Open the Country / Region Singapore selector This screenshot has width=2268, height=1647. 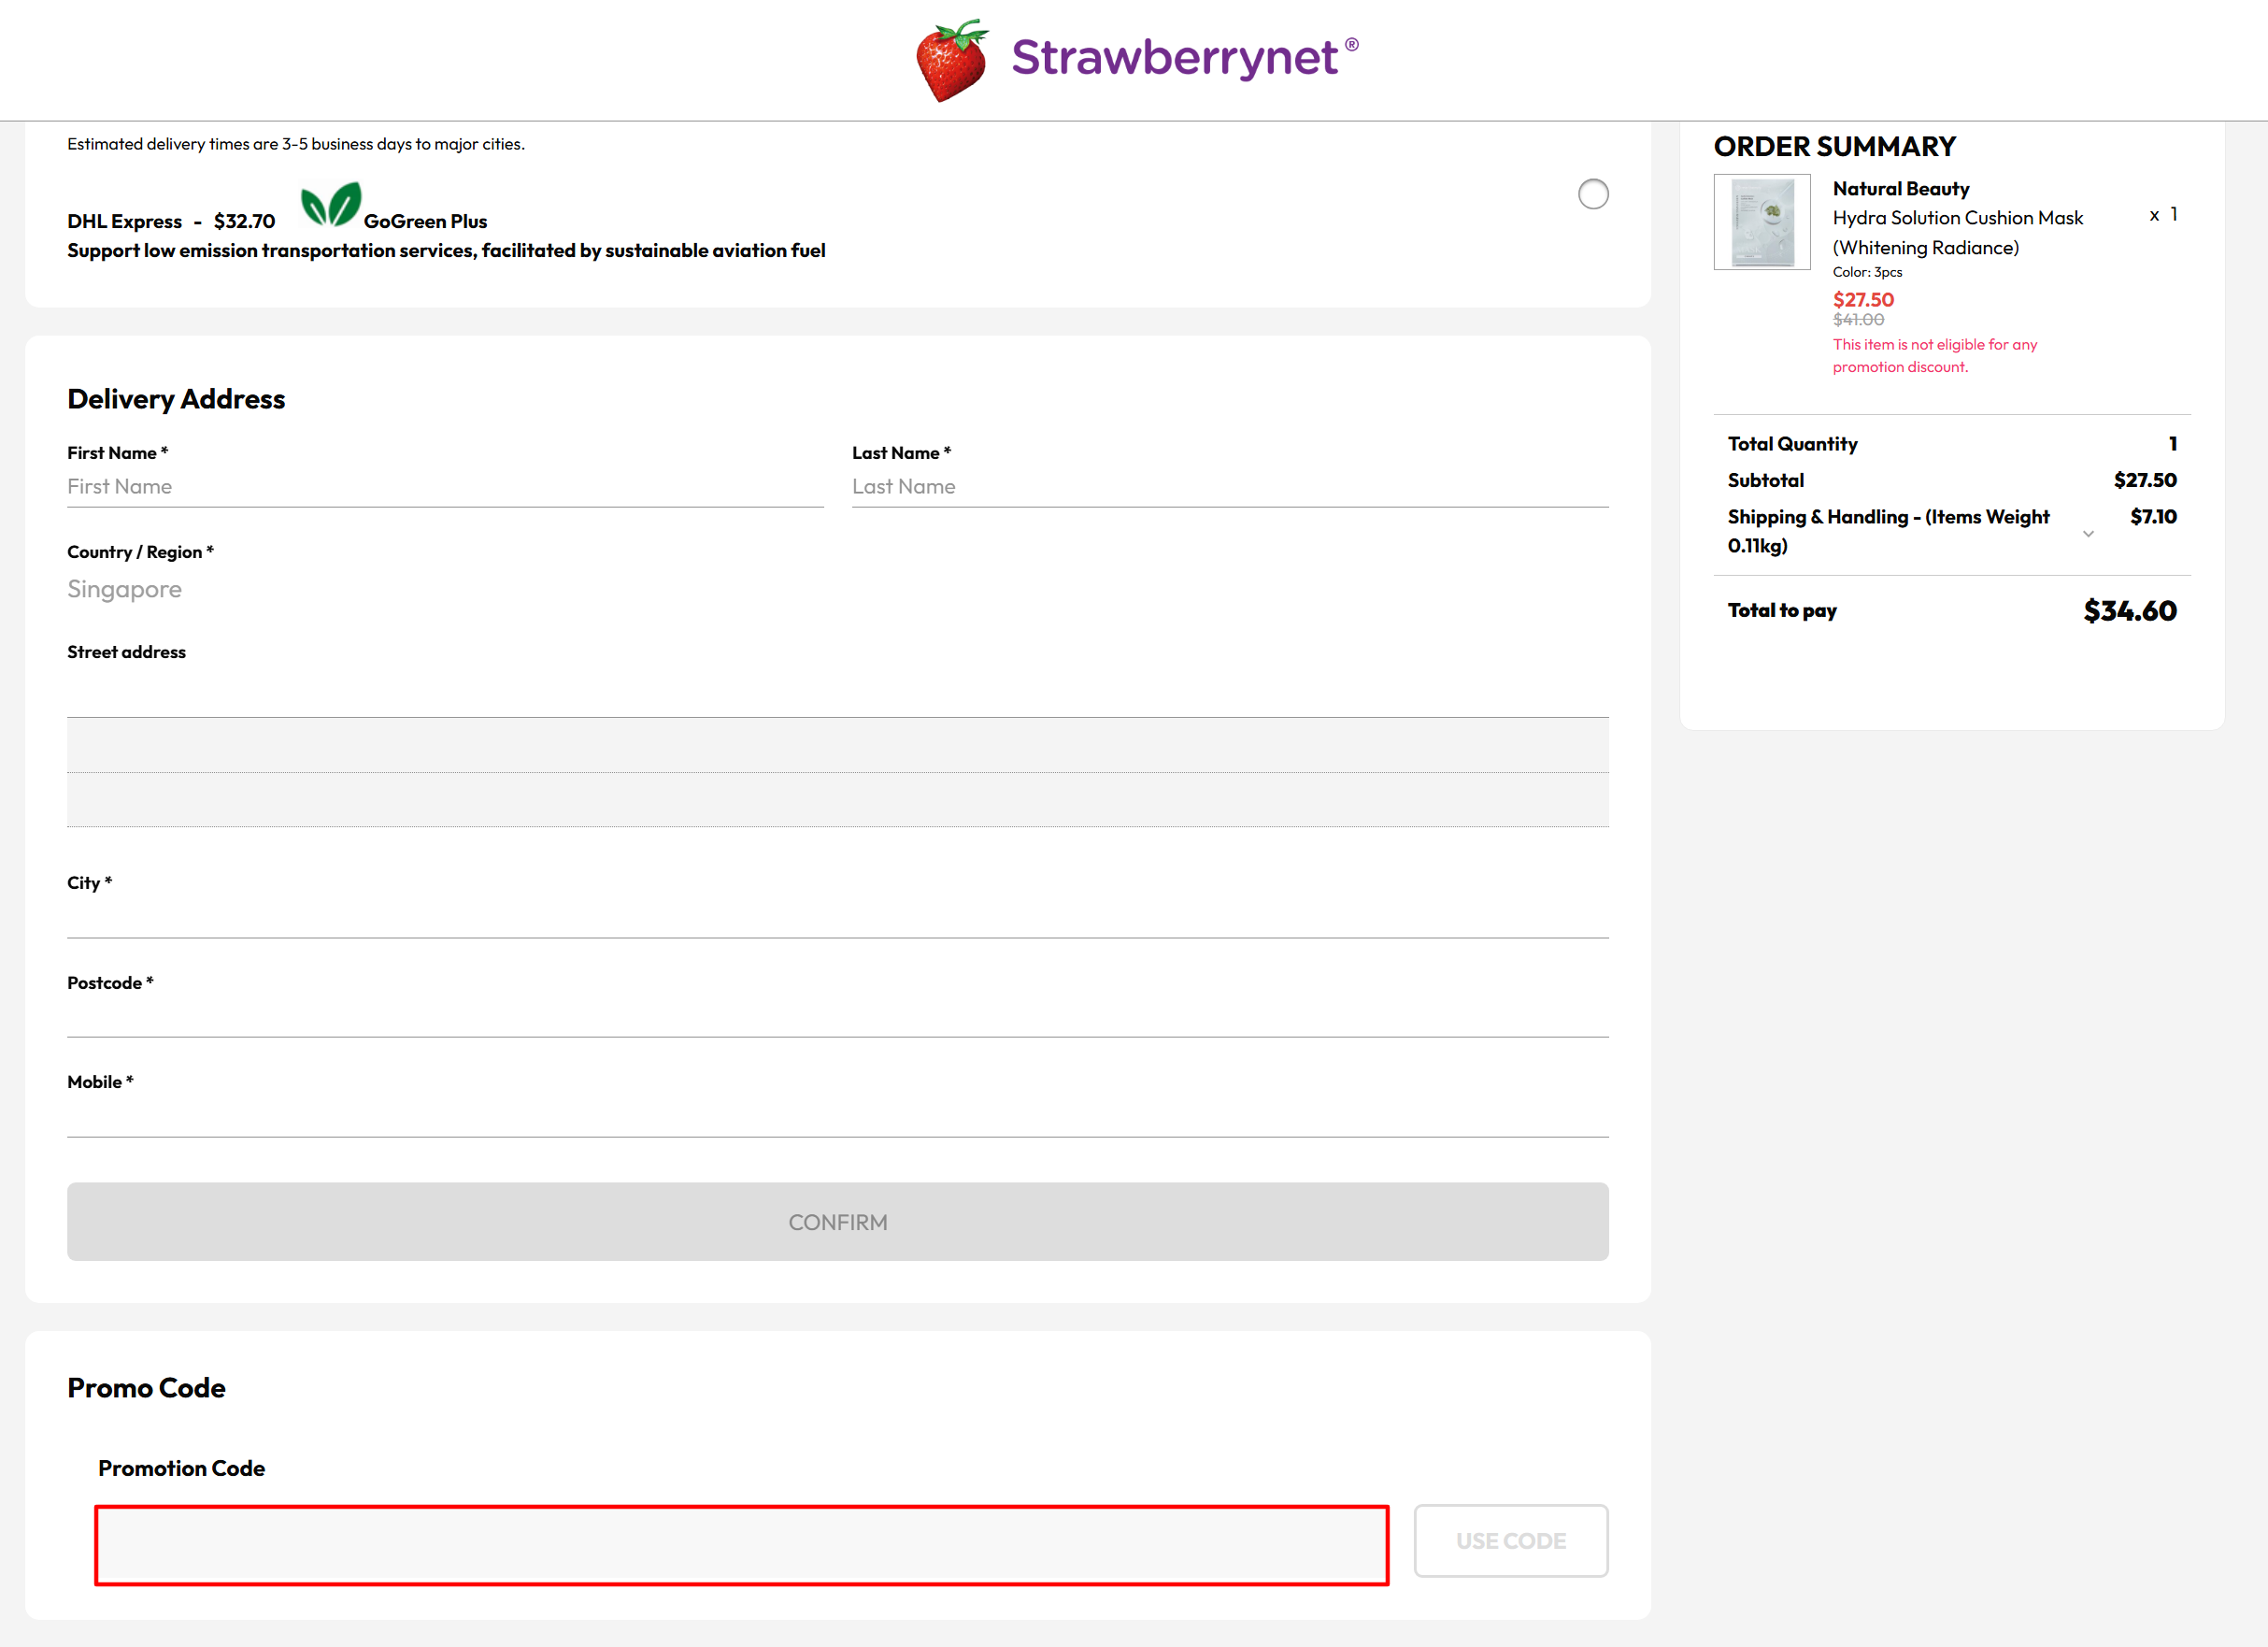tap(125, 589)
